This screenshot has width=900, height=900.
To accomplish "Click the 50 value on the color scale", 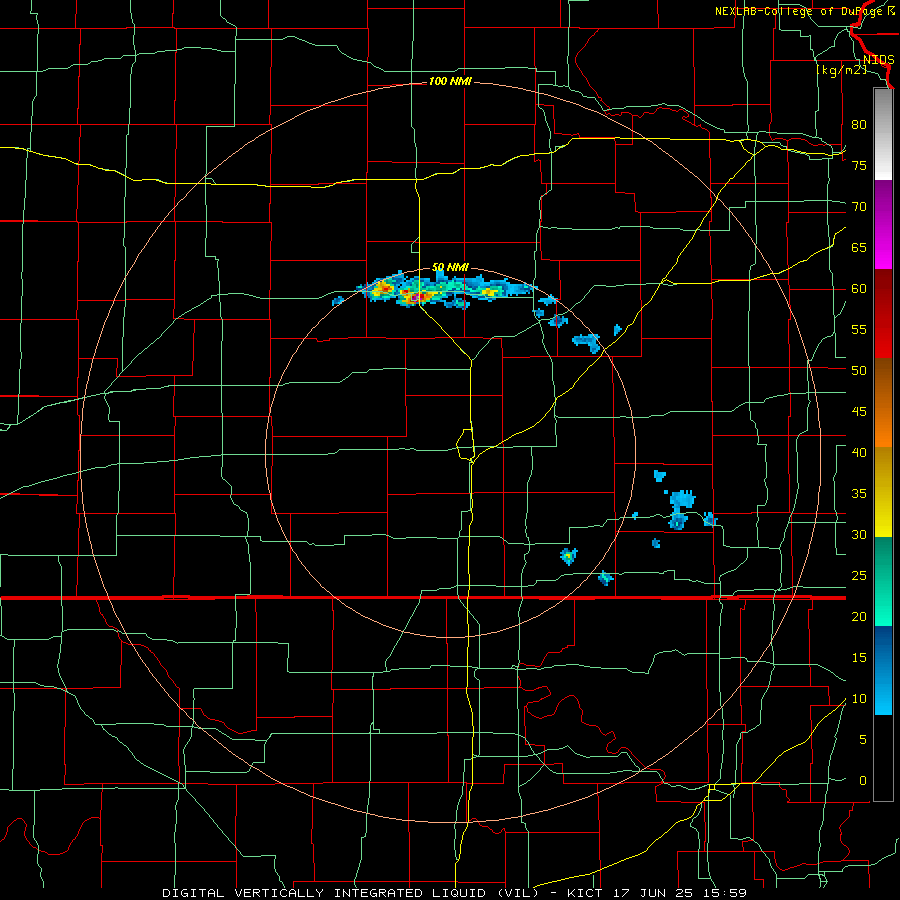I will coord(859,370).
